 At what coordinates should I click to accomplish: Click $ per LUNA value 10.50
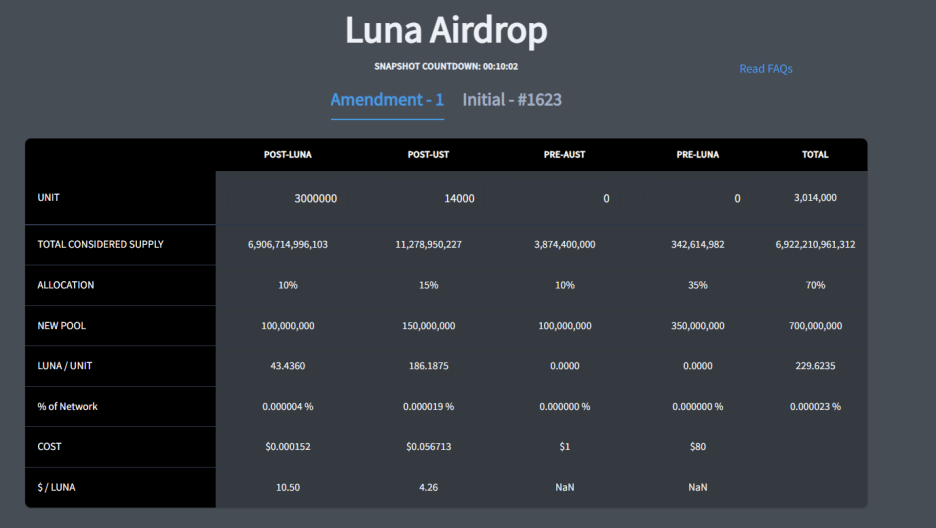click(288, 487)
